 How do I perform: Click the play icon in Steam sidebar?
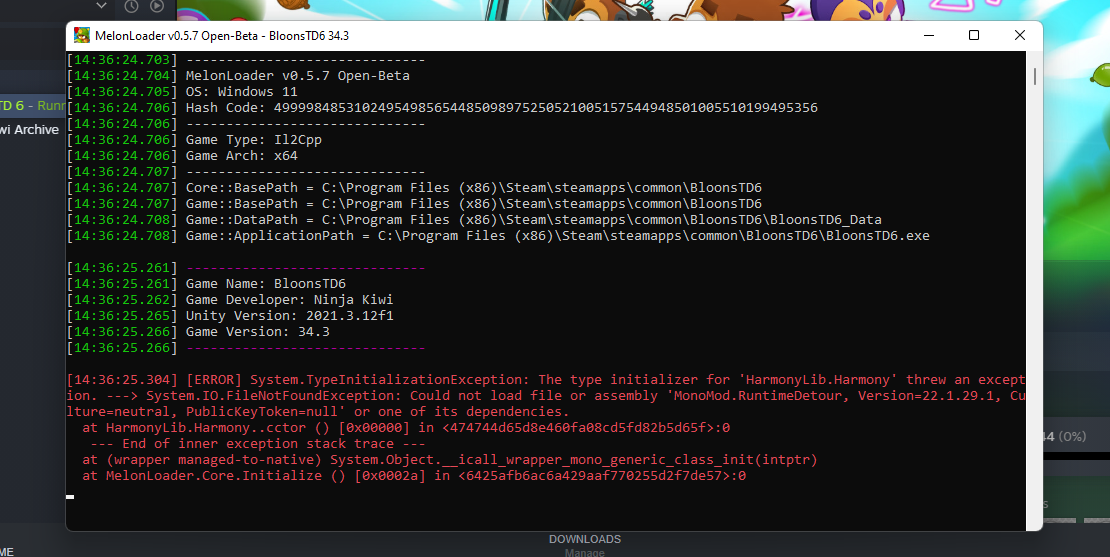point(157,6)
